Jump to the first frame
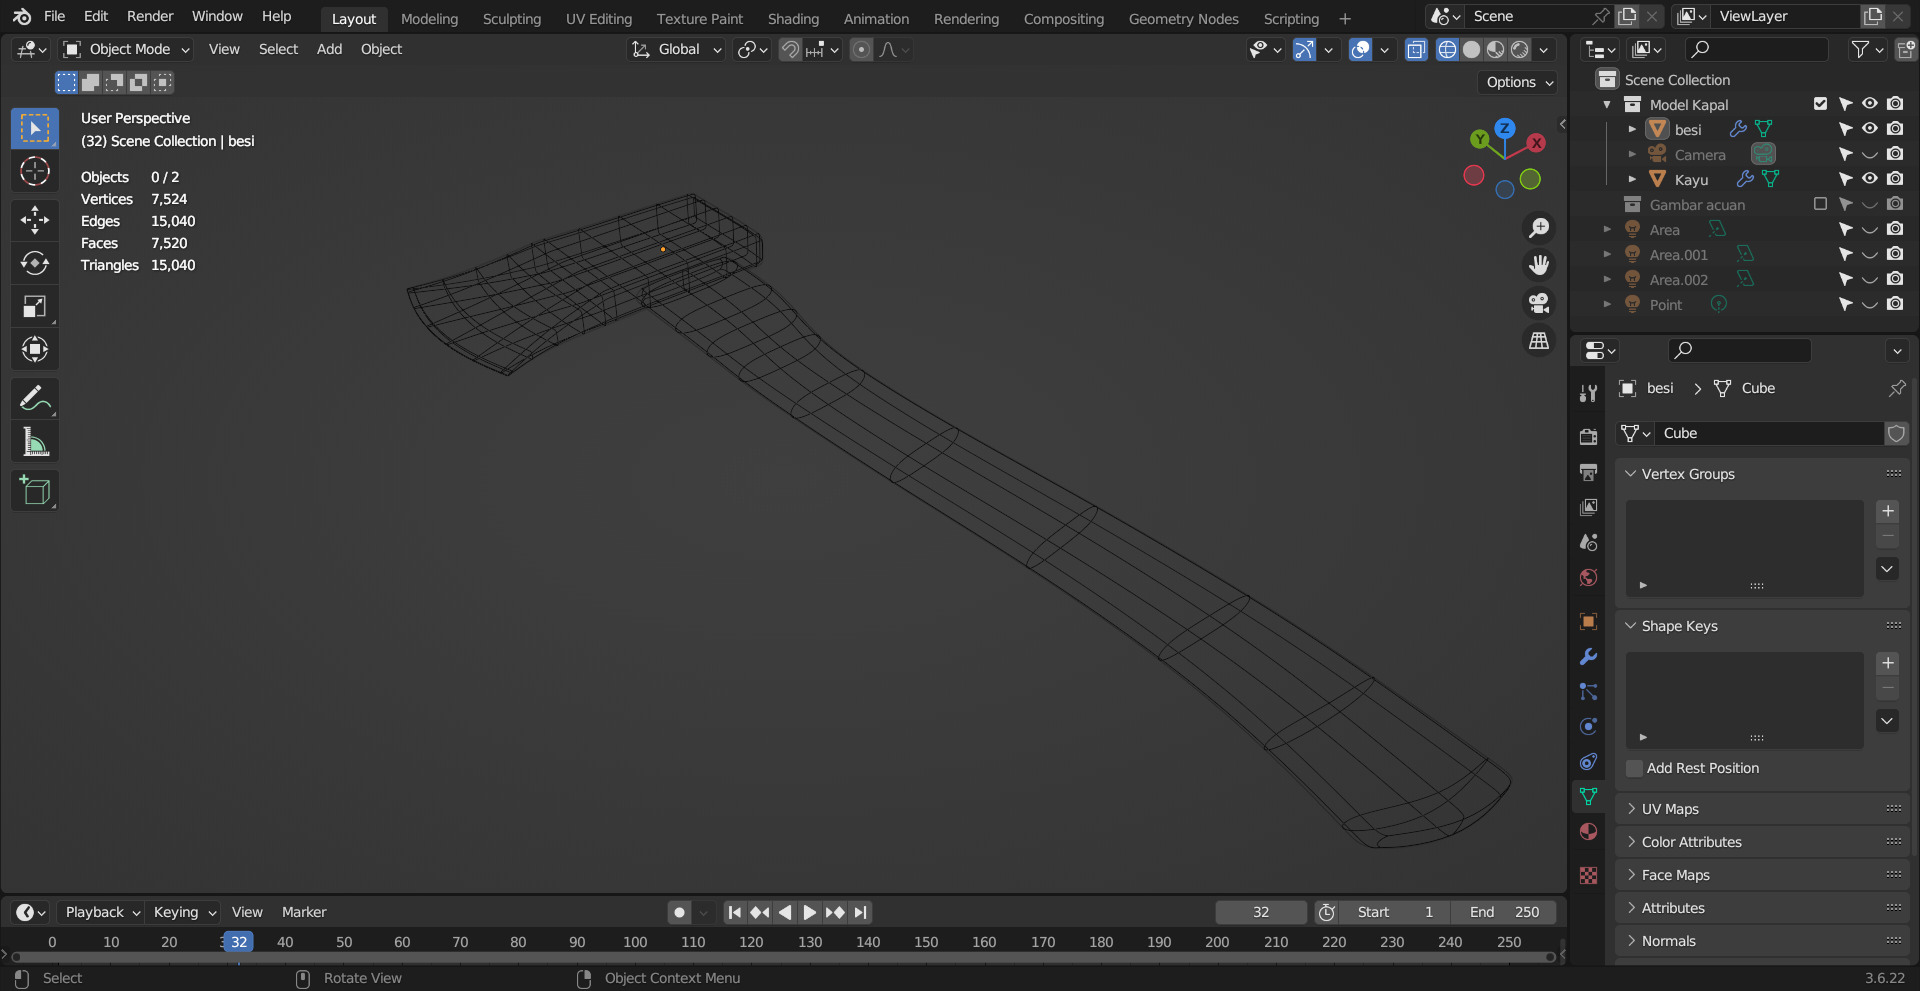This screenshot has width=1920, height=991. (735, 912)
